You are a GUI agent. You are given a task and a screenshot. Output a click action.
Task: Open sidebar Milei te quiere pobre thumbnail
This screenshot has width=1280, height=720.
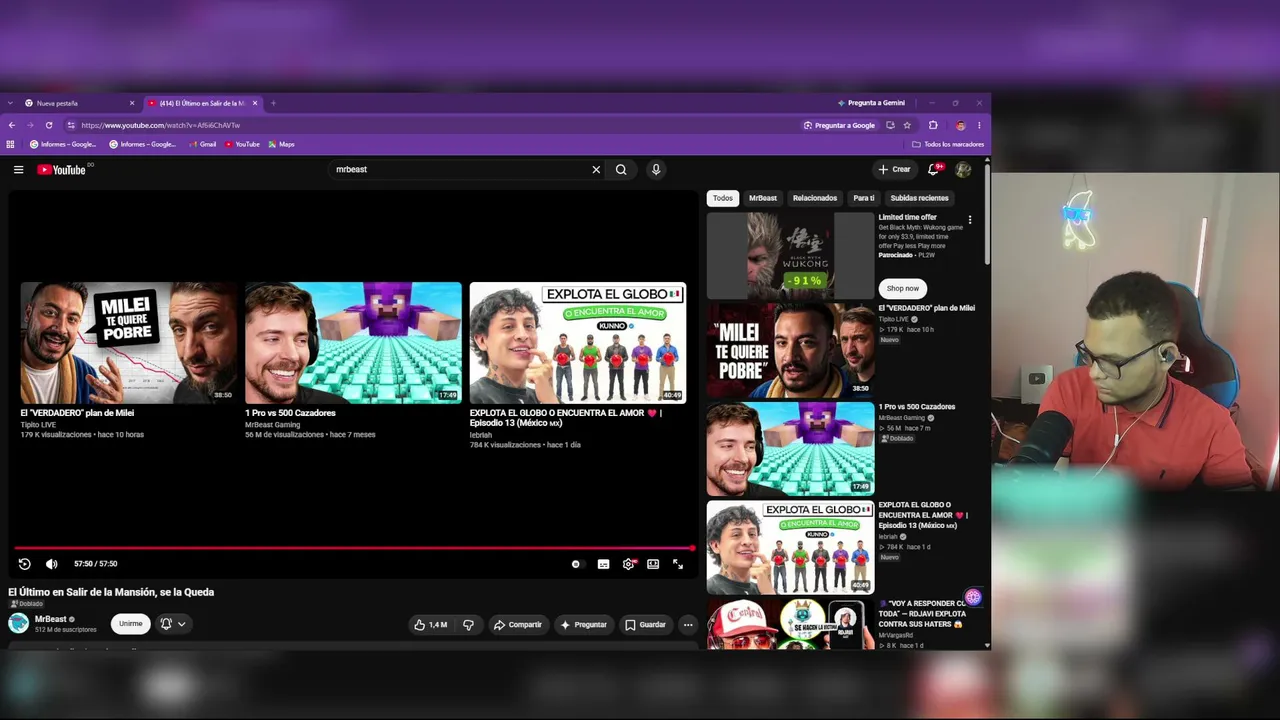[x=790, y=350]
